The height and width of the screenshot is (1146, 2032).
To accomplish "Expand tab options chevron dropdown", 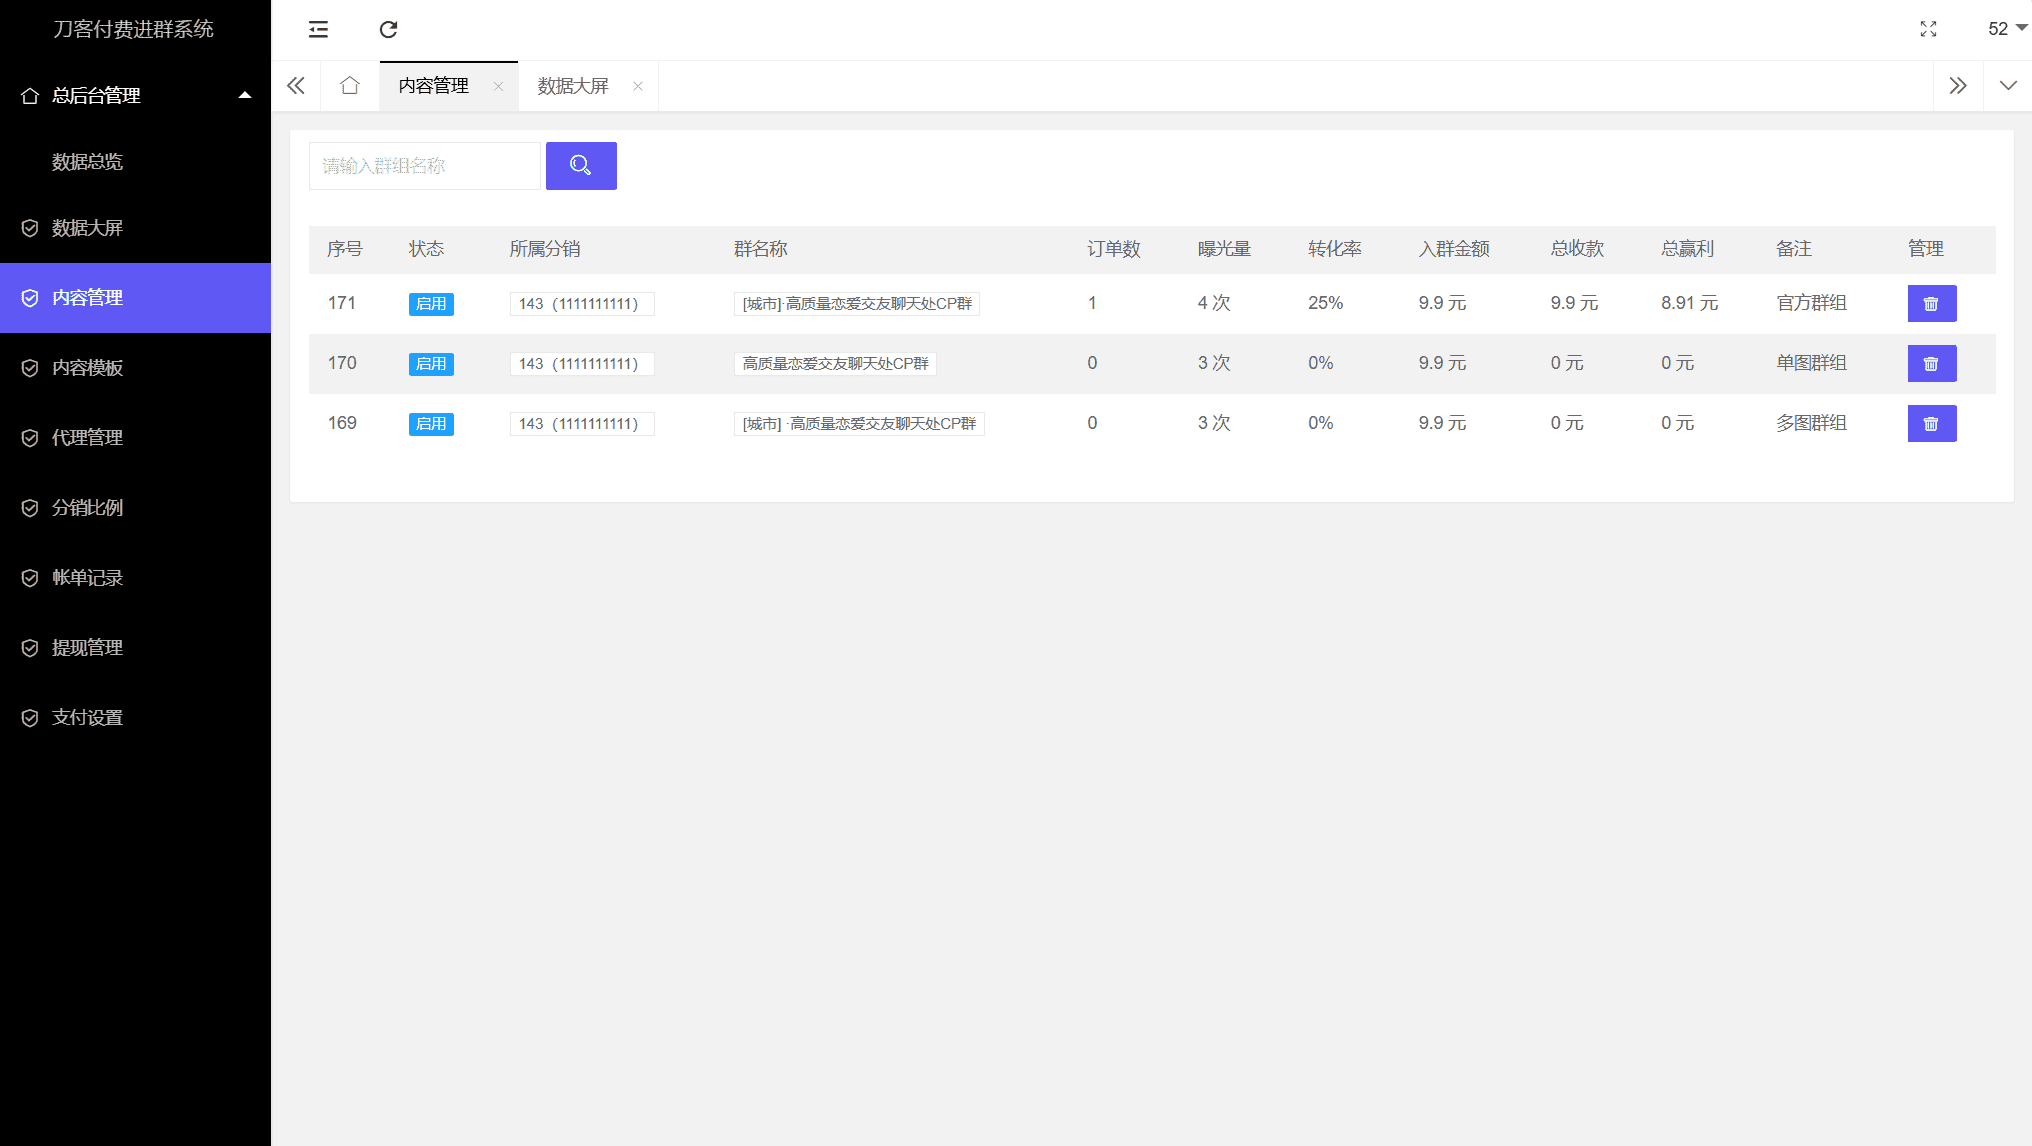I will click(x=2007, y=86).
